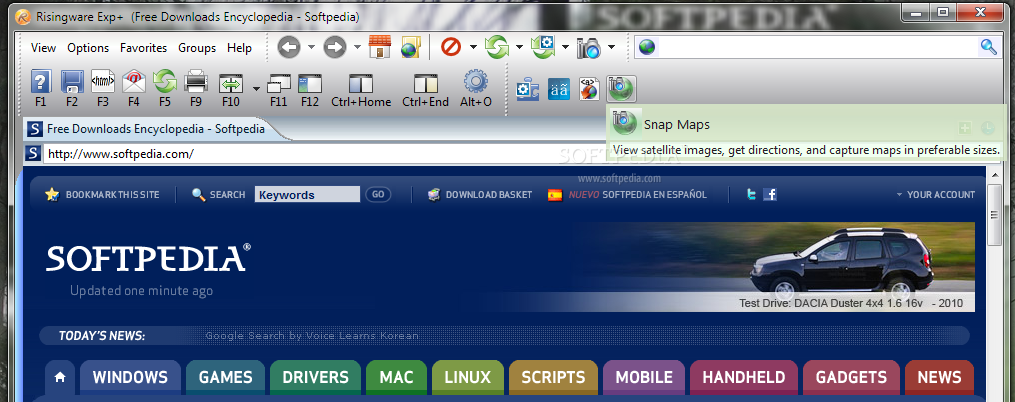Open the Groups menu

tap(197, 48)
